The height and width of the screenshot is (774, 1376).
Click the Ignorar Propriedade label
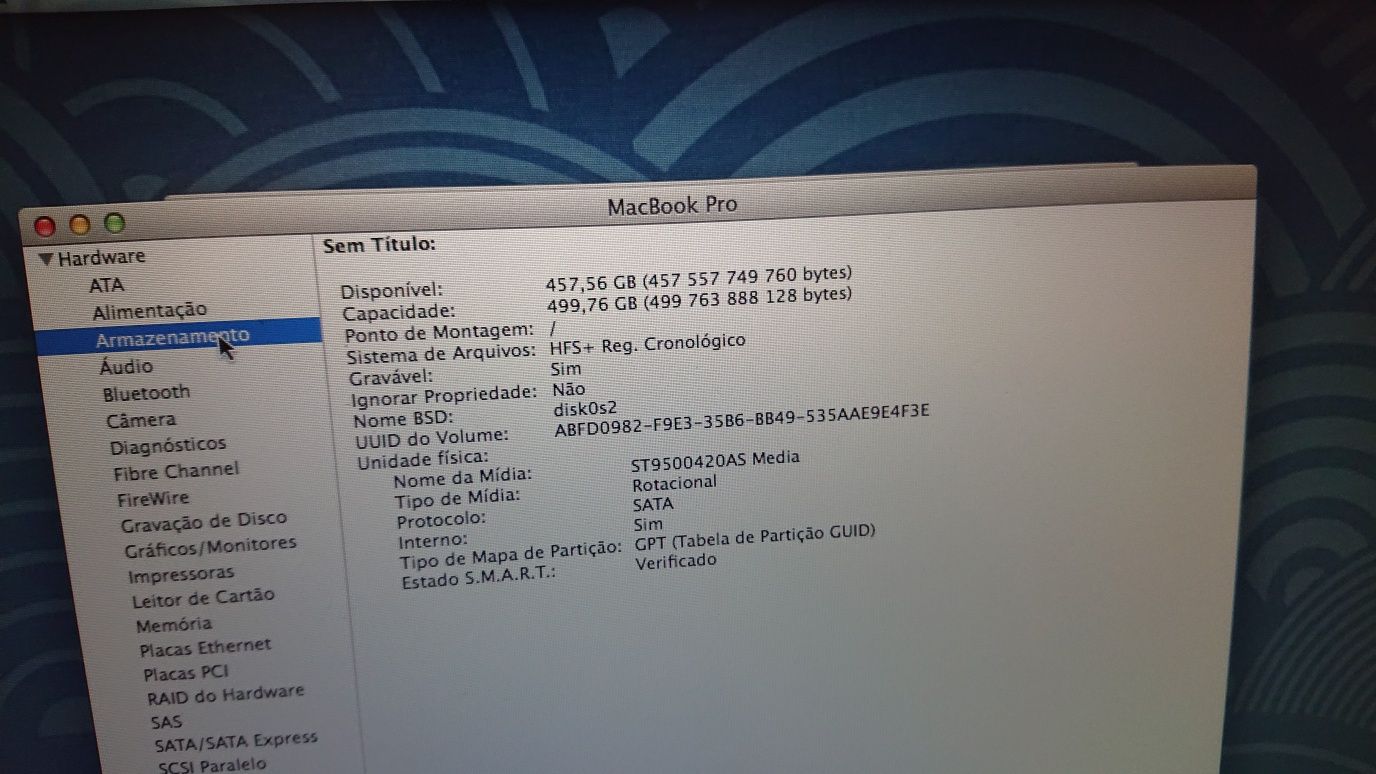(444, 397)
